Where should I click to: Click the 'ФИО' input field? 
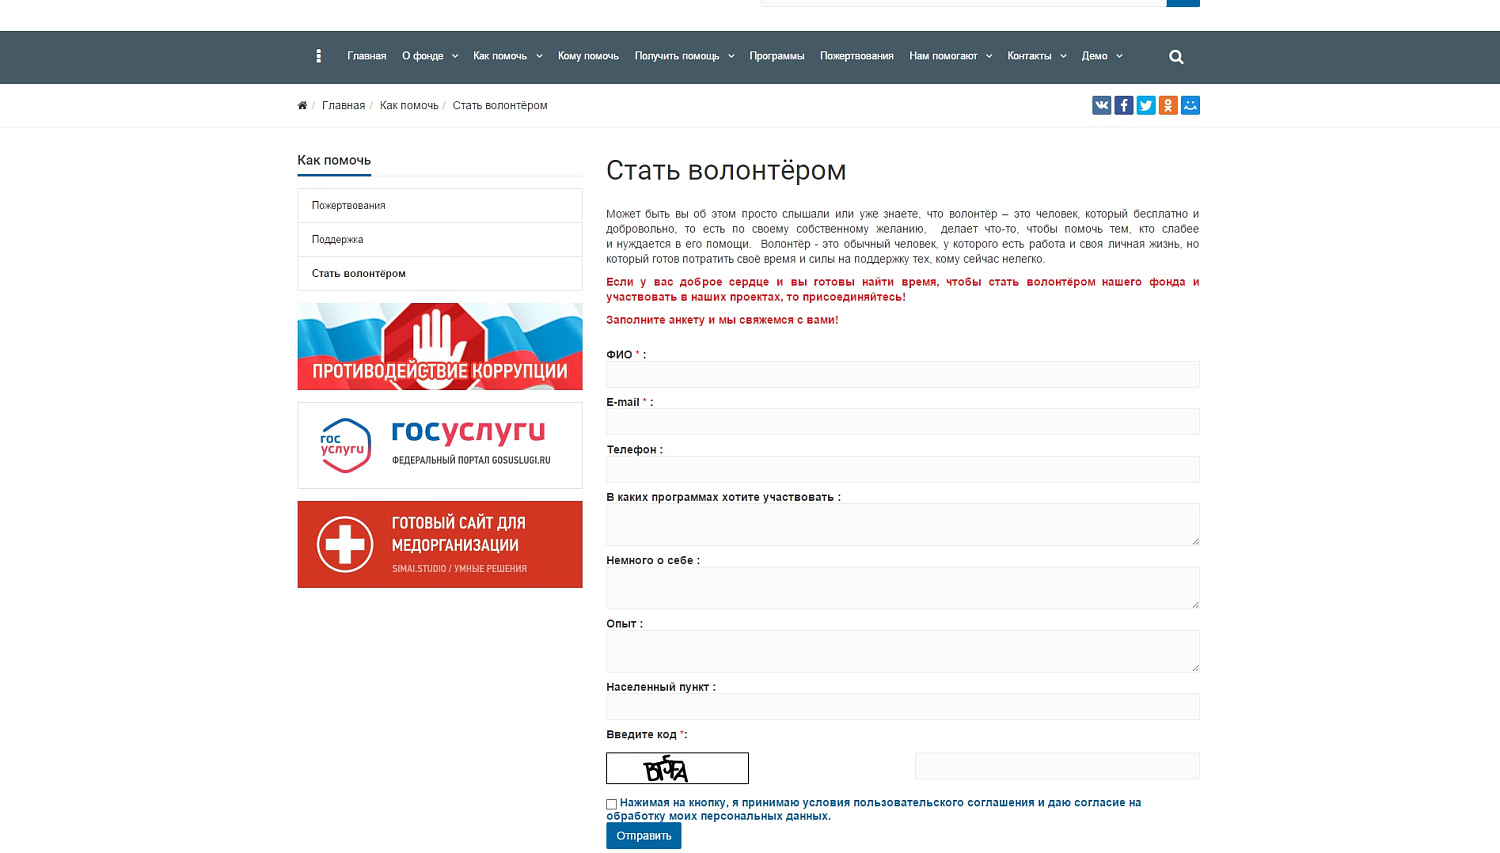(x=902, y=375)
